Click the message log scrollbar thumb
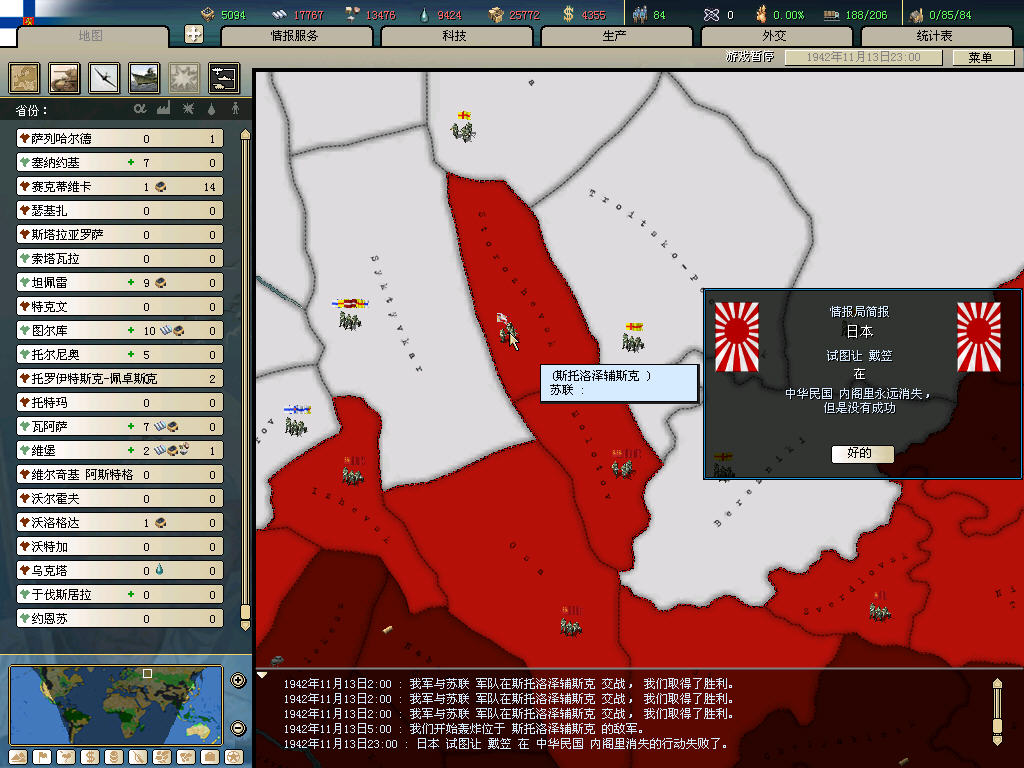Image resolution: width=1024 pixels, height=768 pixels. (x=997, y=727)
